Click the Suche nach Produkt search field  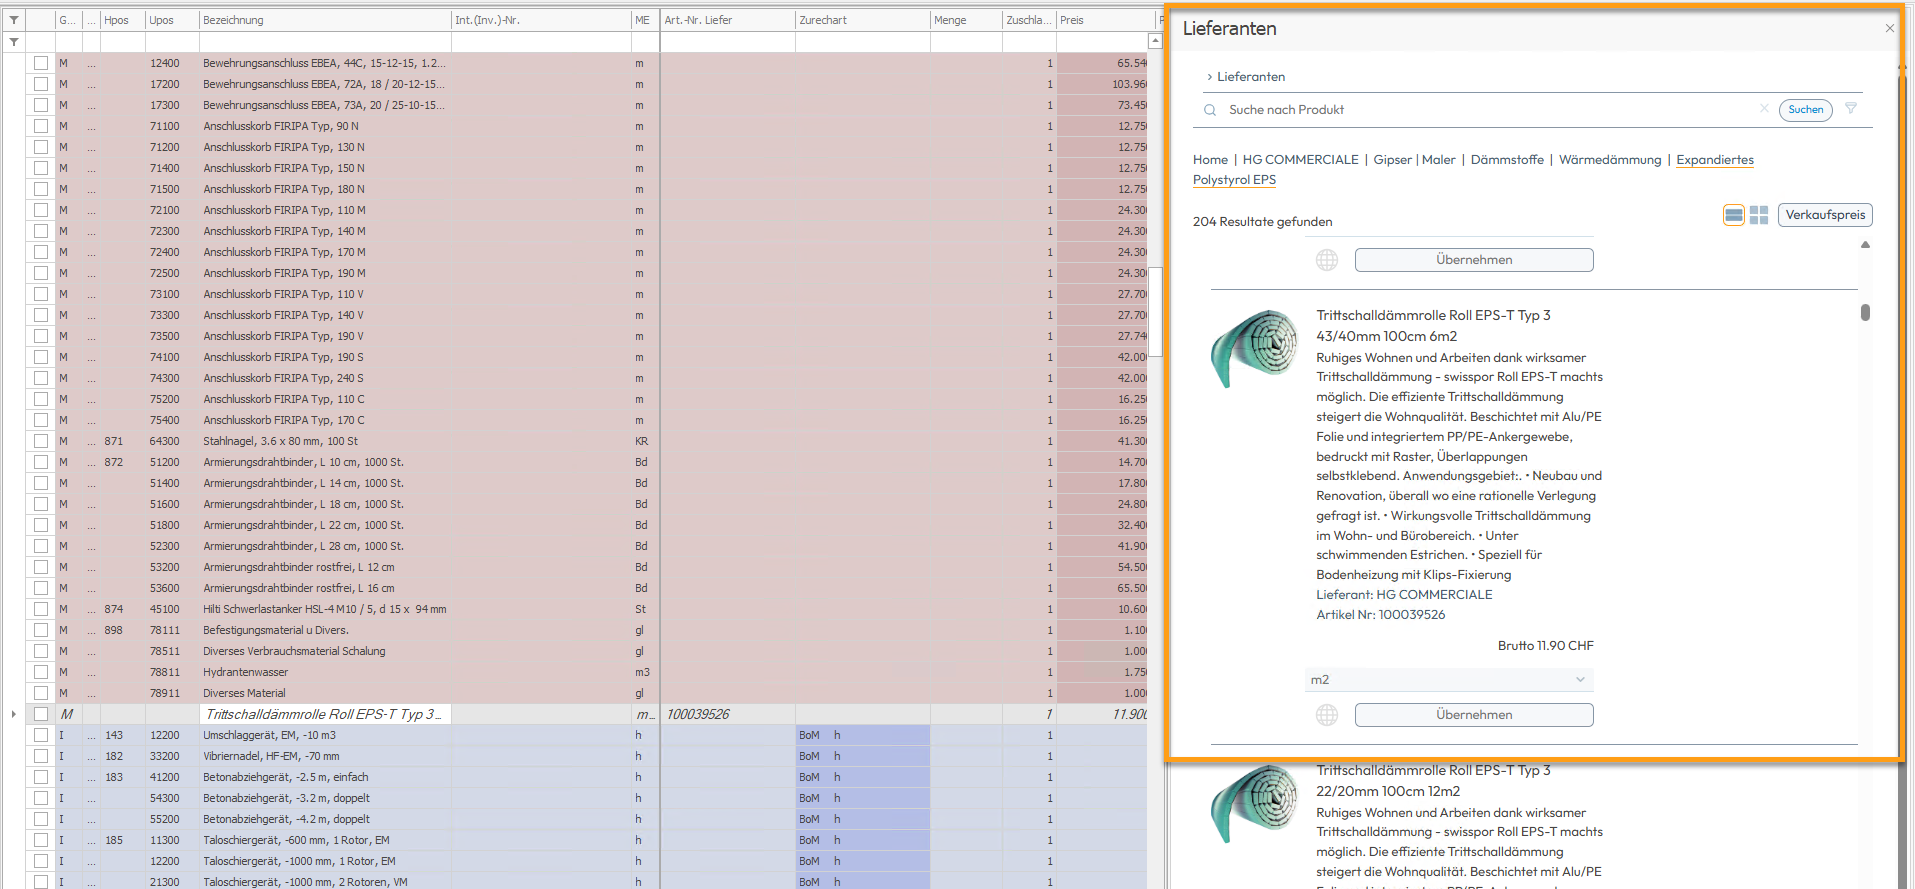click(1488, 110)
